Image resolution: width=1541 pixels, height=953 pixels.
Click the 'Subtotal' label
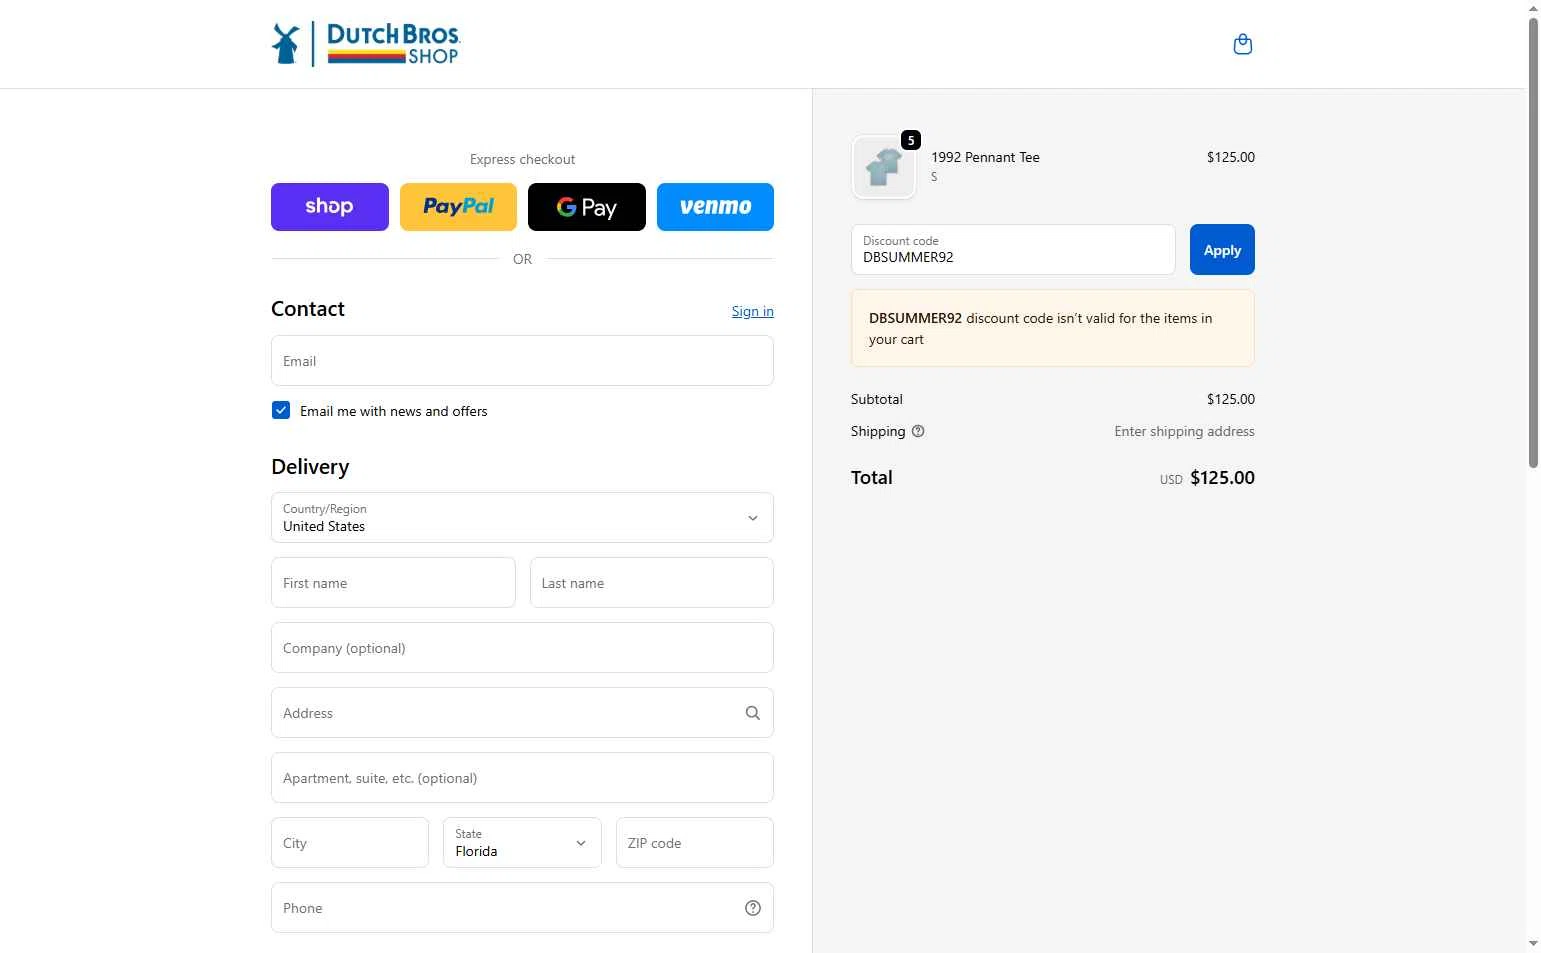[877, 399]
